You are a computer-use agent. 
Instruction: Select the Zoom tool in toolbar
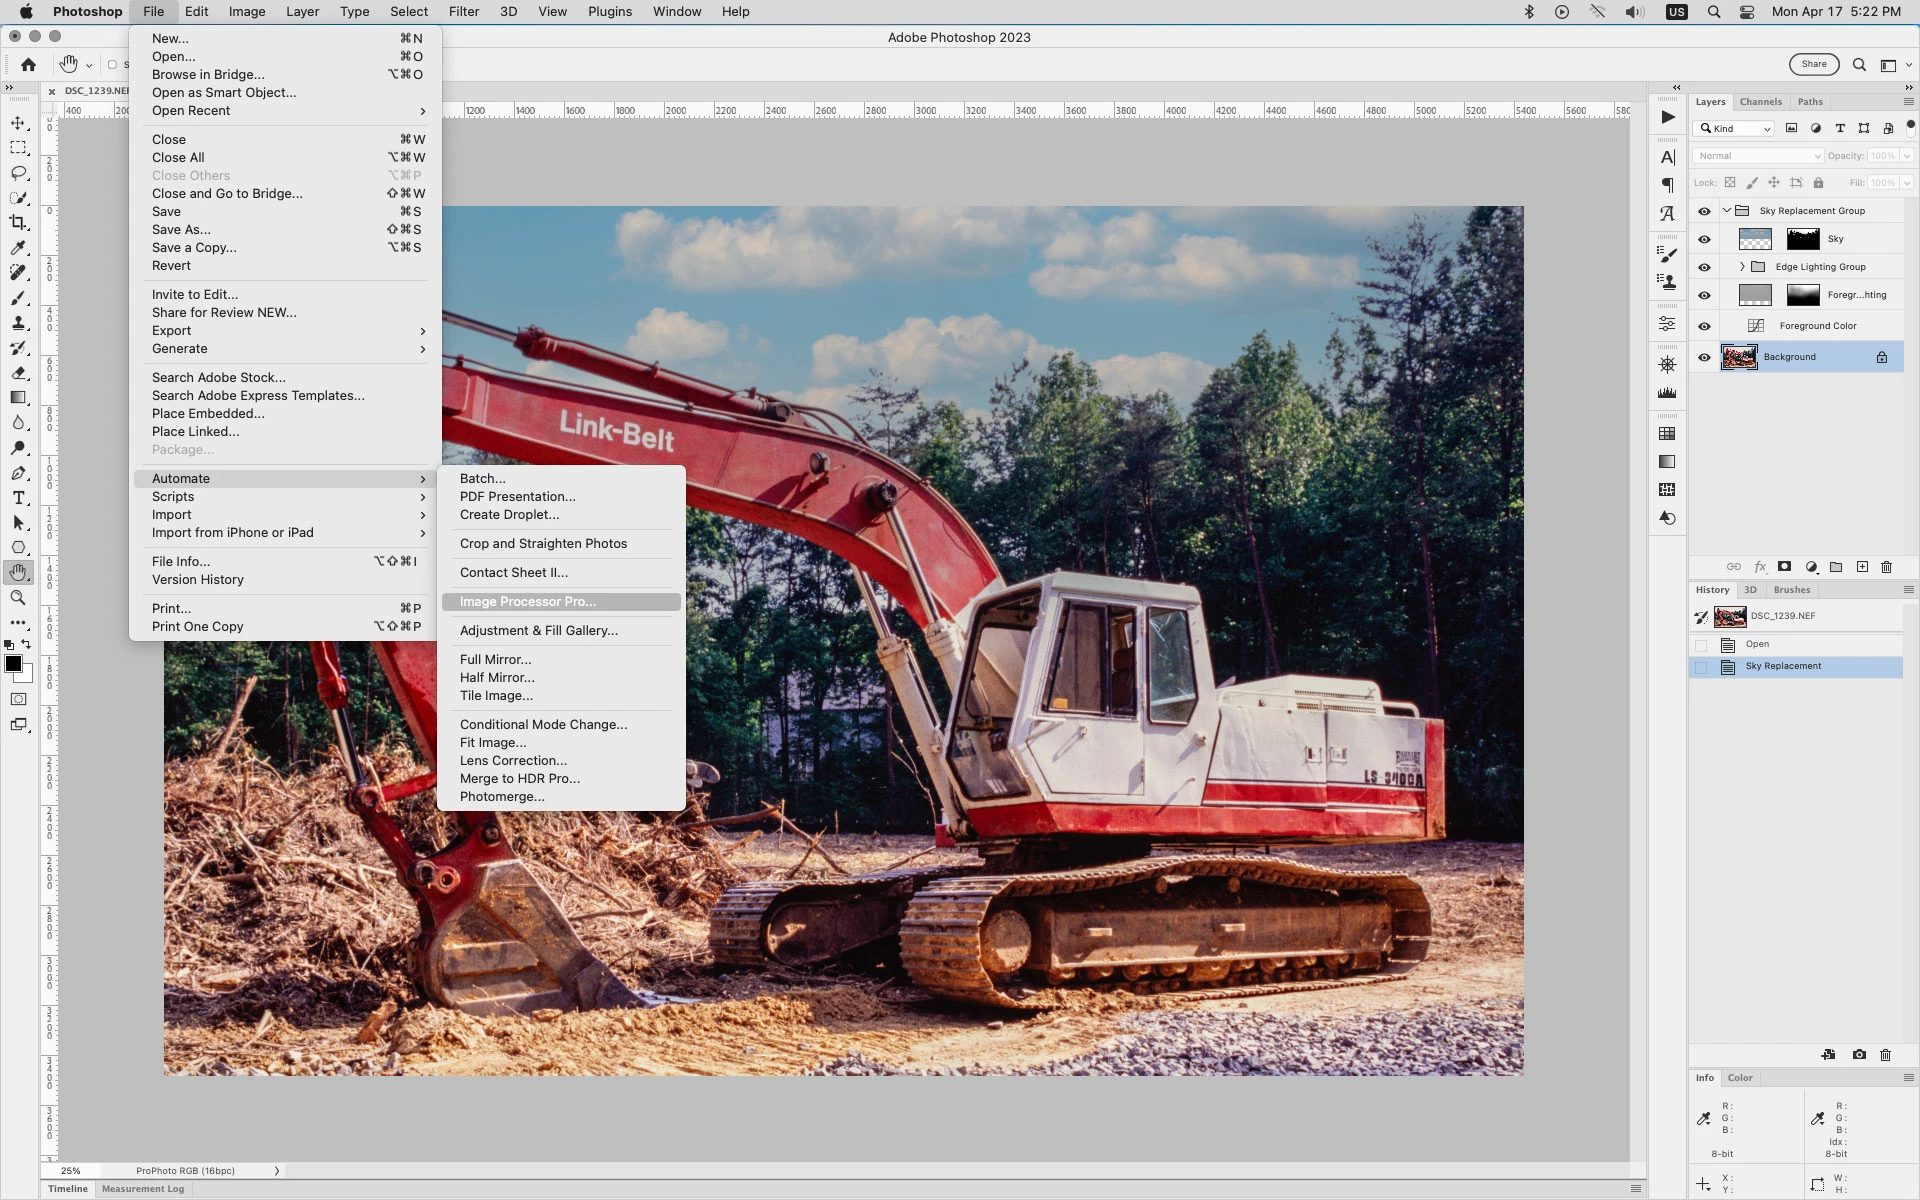pyautogui.click(x=18, y=598)
